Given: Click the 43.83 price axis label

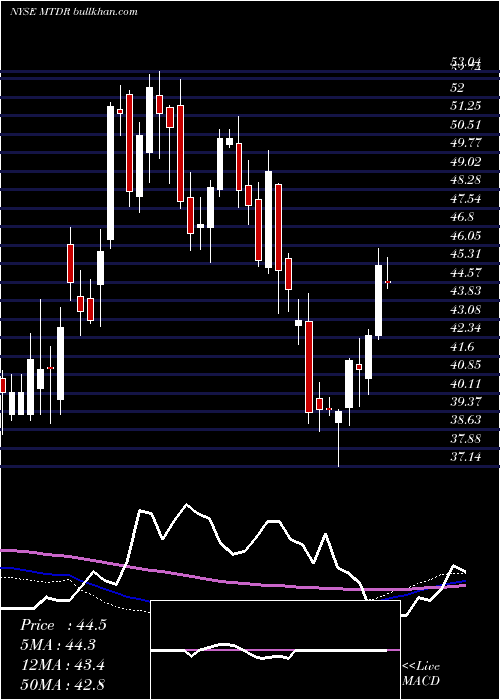Looking at the screenshot, I should point(466,291).
